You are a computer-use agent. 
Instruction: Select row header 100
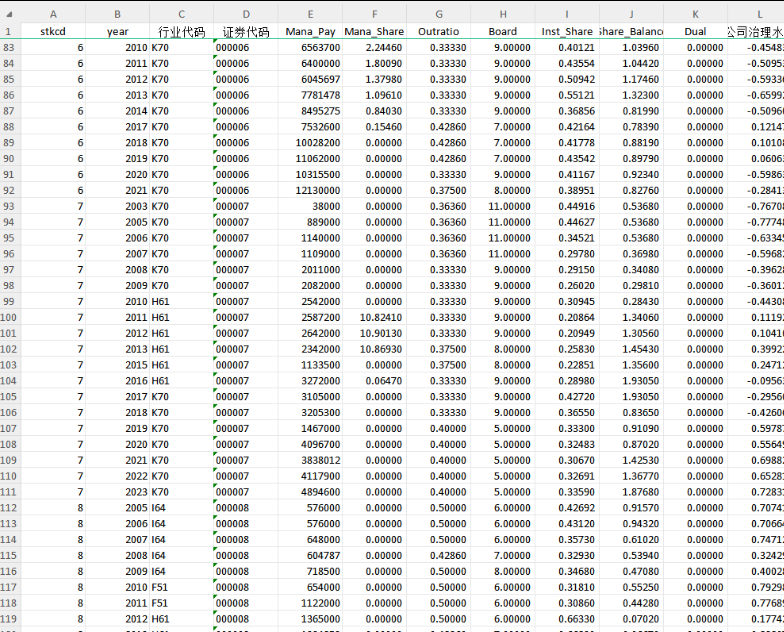[9, 318]
